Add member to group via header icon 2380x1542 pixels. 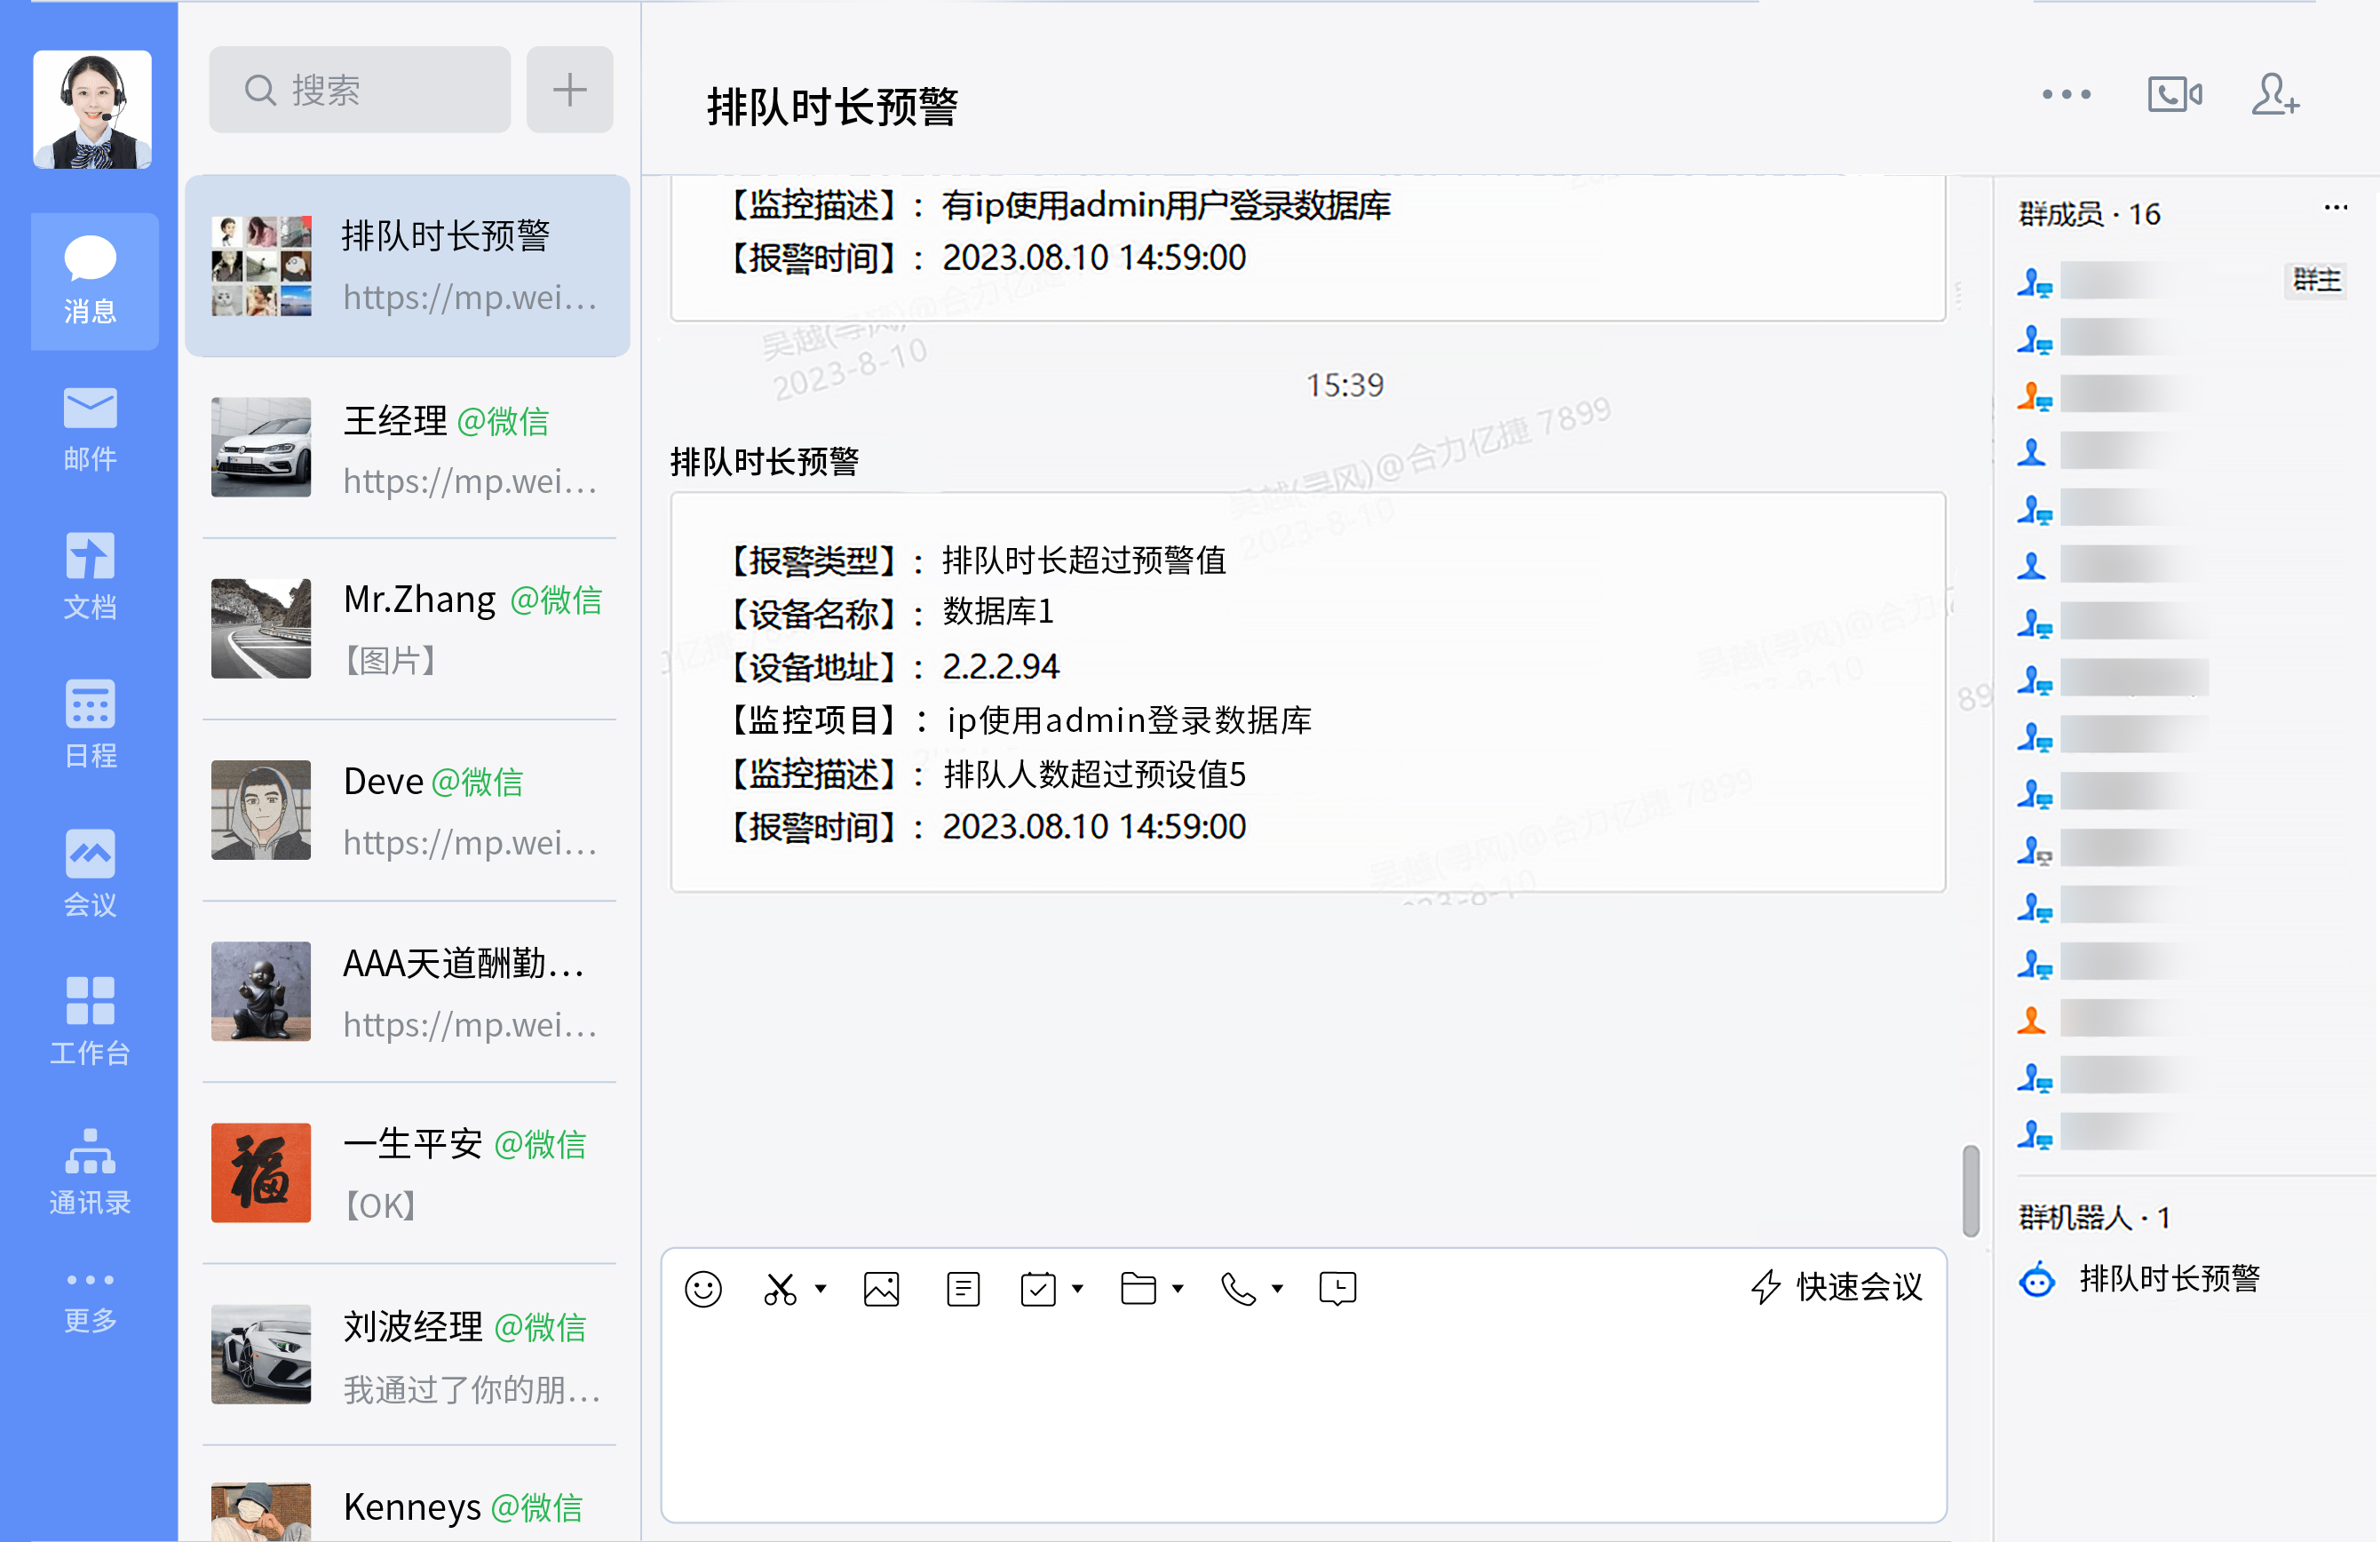click(x=2275, y=95)
